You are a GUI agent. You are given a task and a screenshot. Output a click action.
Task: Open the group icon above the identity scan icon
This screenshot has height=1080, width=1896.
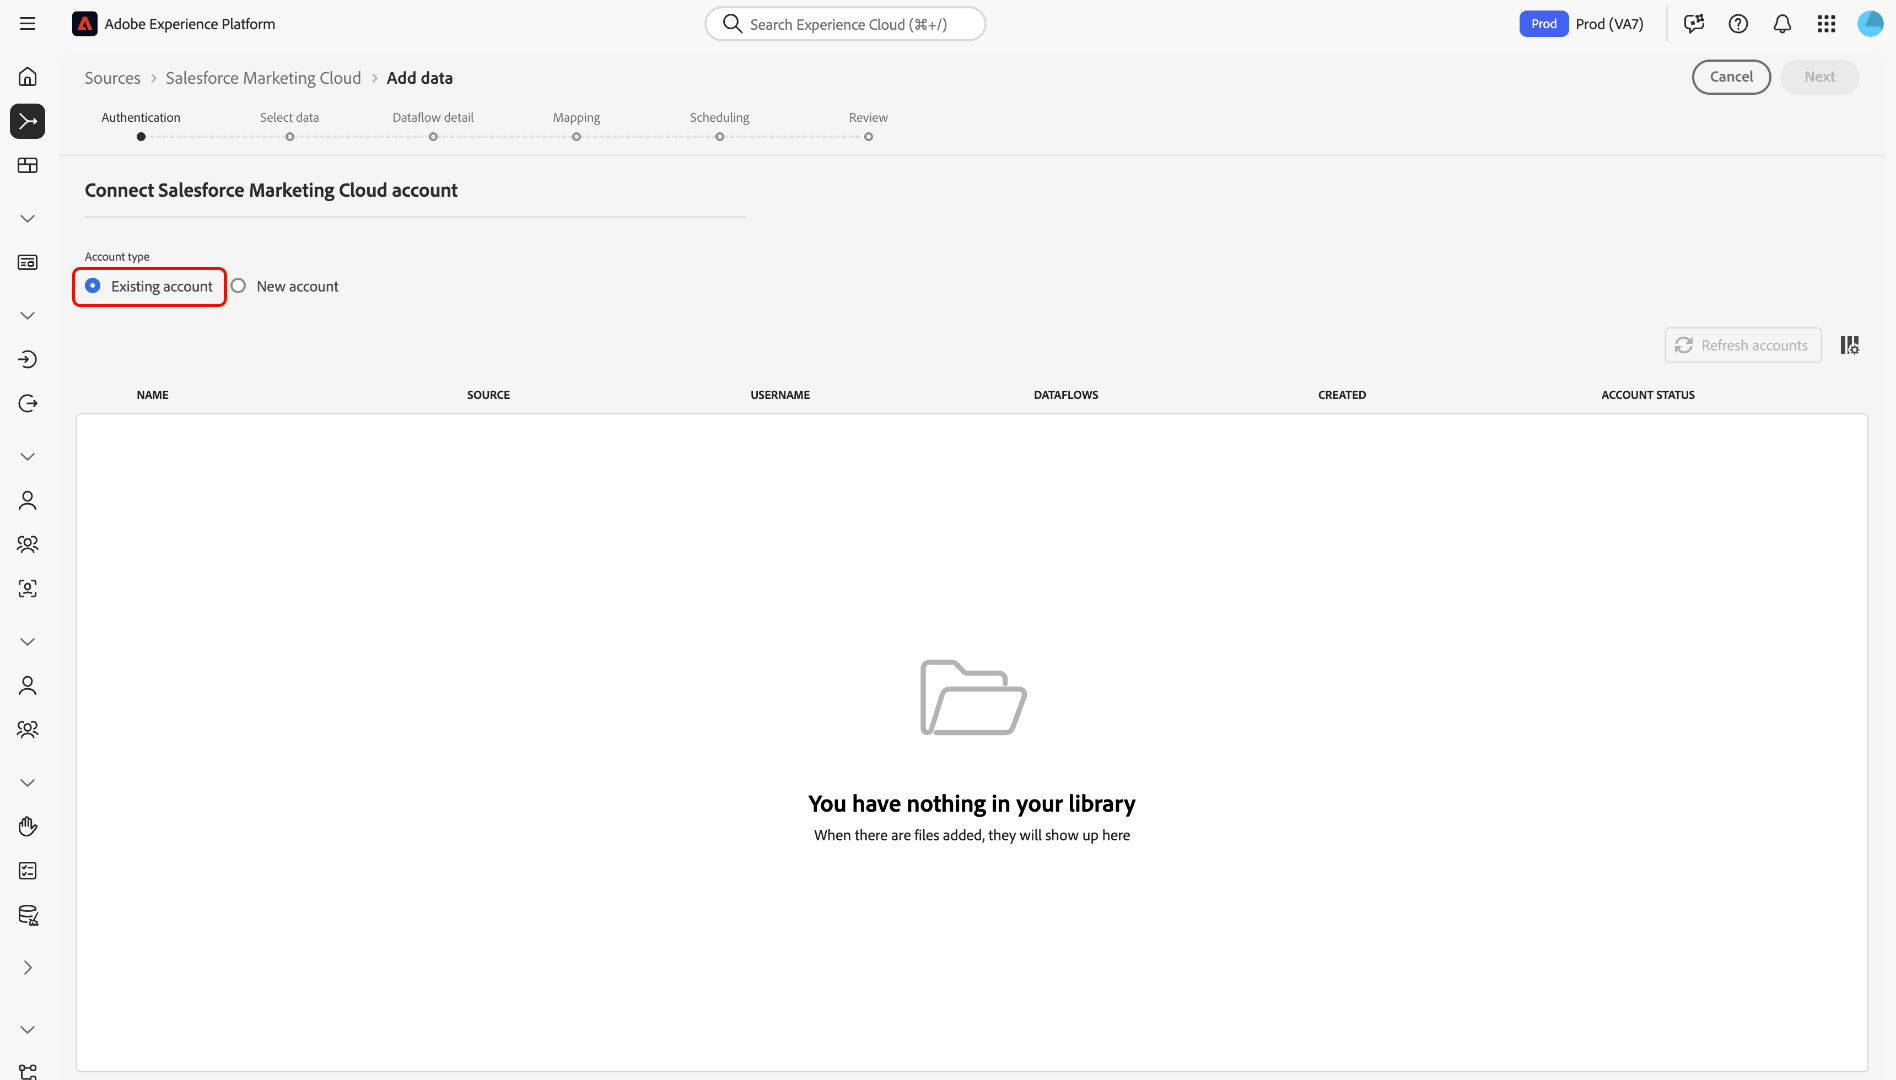(28, 544)
